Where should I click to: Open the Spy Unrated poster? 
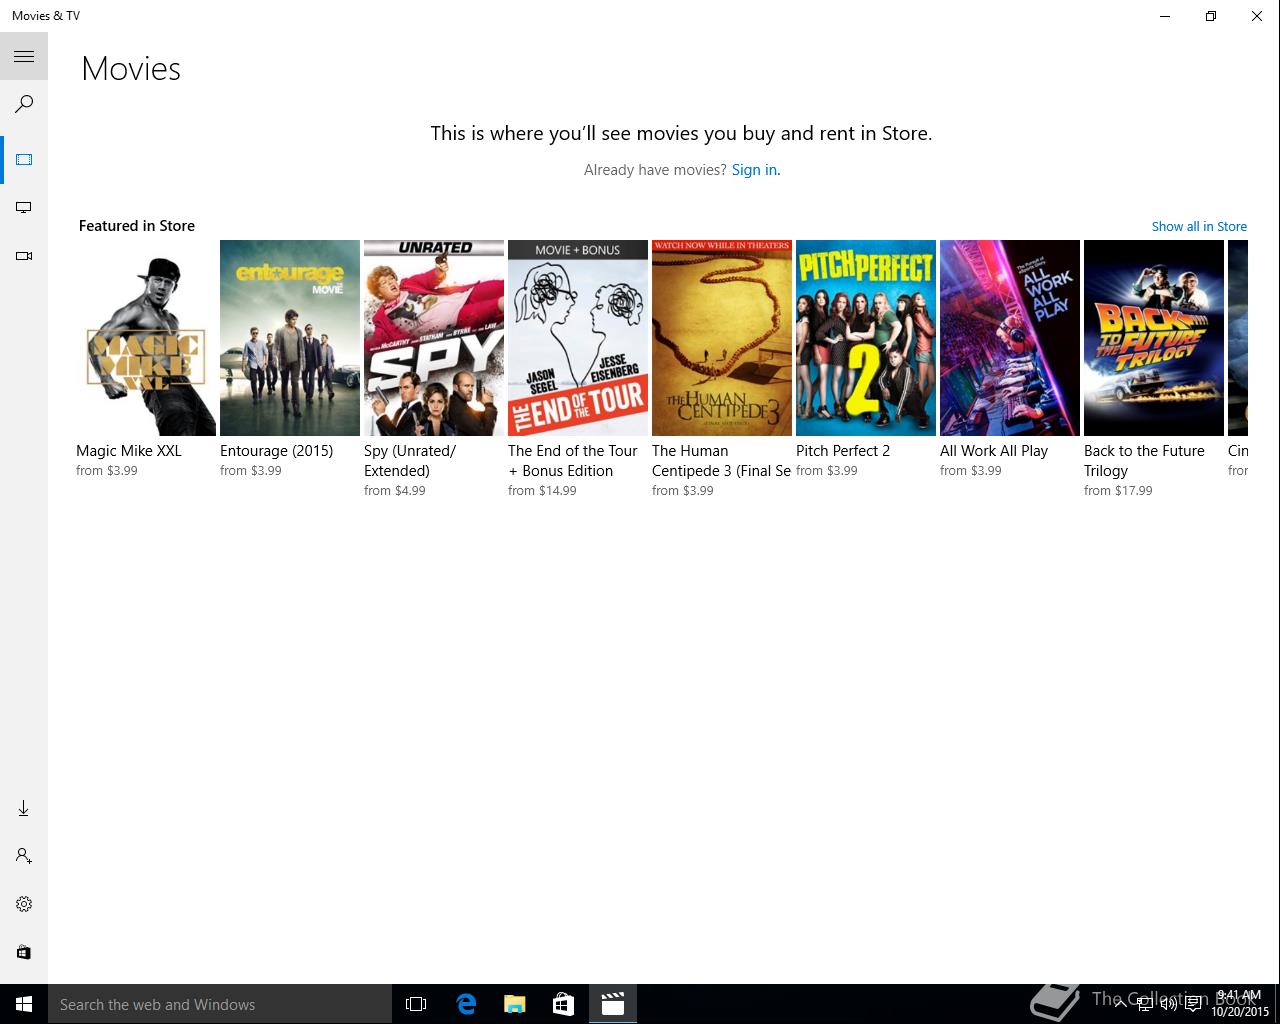point(434,338)
